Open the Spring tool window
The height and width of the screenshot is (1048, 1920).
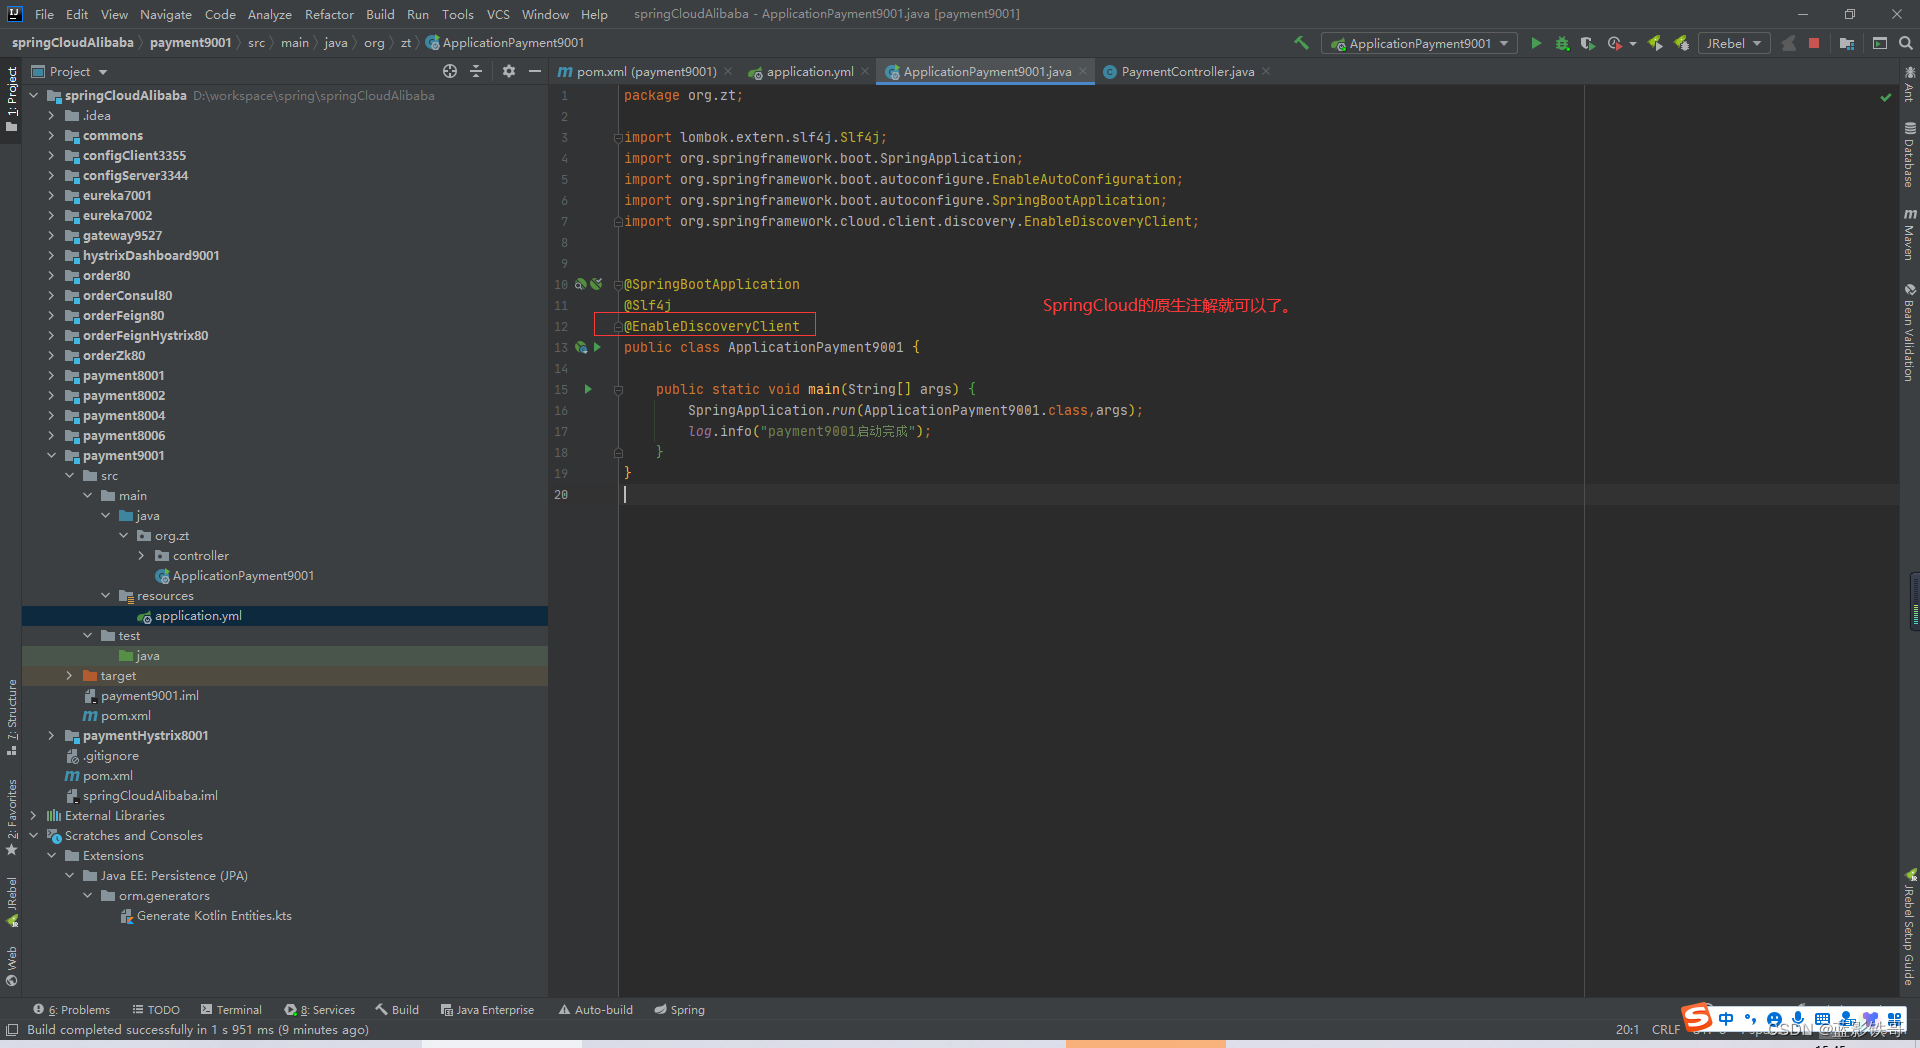tap(680, 1010)
